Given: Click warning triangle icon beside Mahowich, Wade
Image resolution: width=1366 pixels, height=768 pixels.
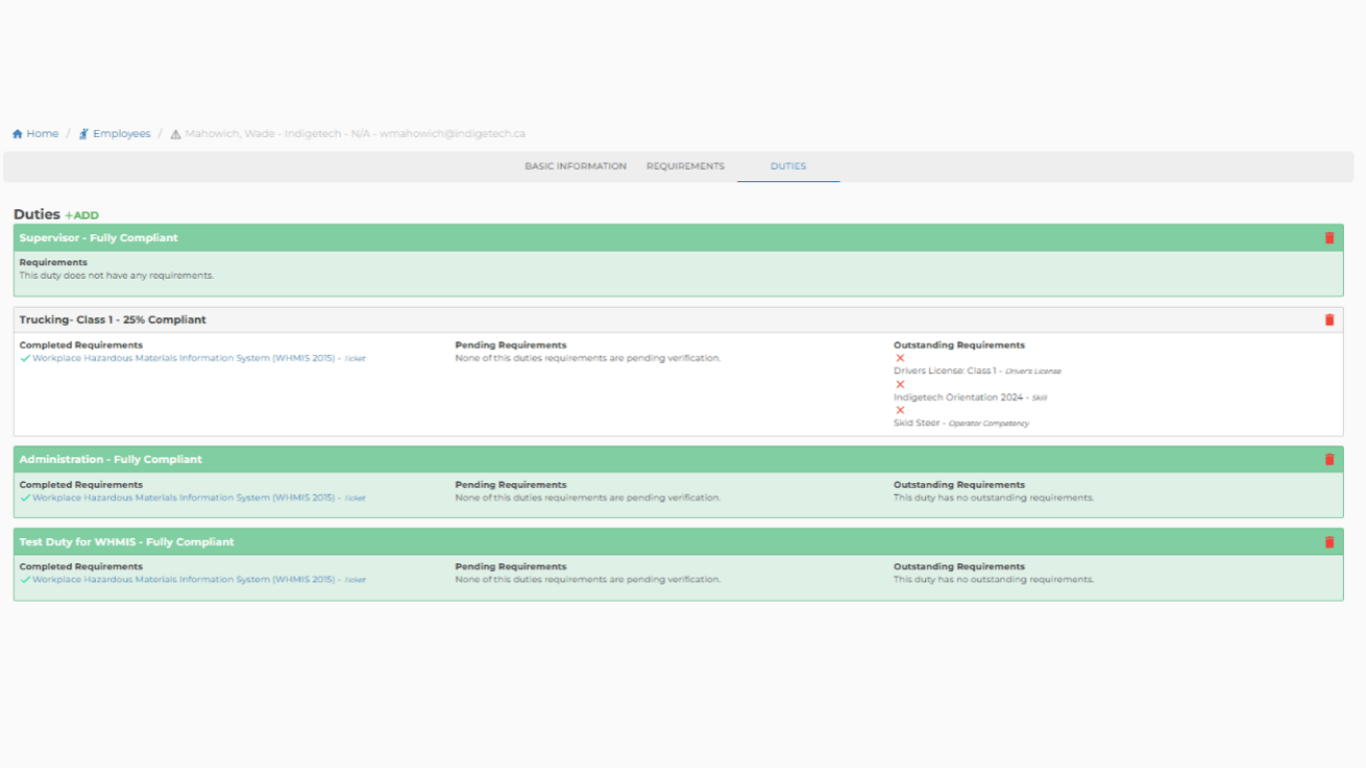Looking at the screenshot, I should click(x=176, y=134).
